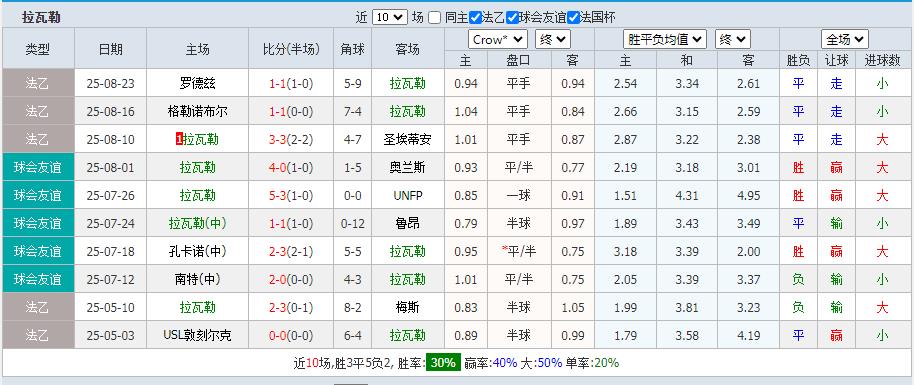Uncheck the 法乙 league filter checkbox
The height and width of the screenshot is (385, 914).
point(476,18)
